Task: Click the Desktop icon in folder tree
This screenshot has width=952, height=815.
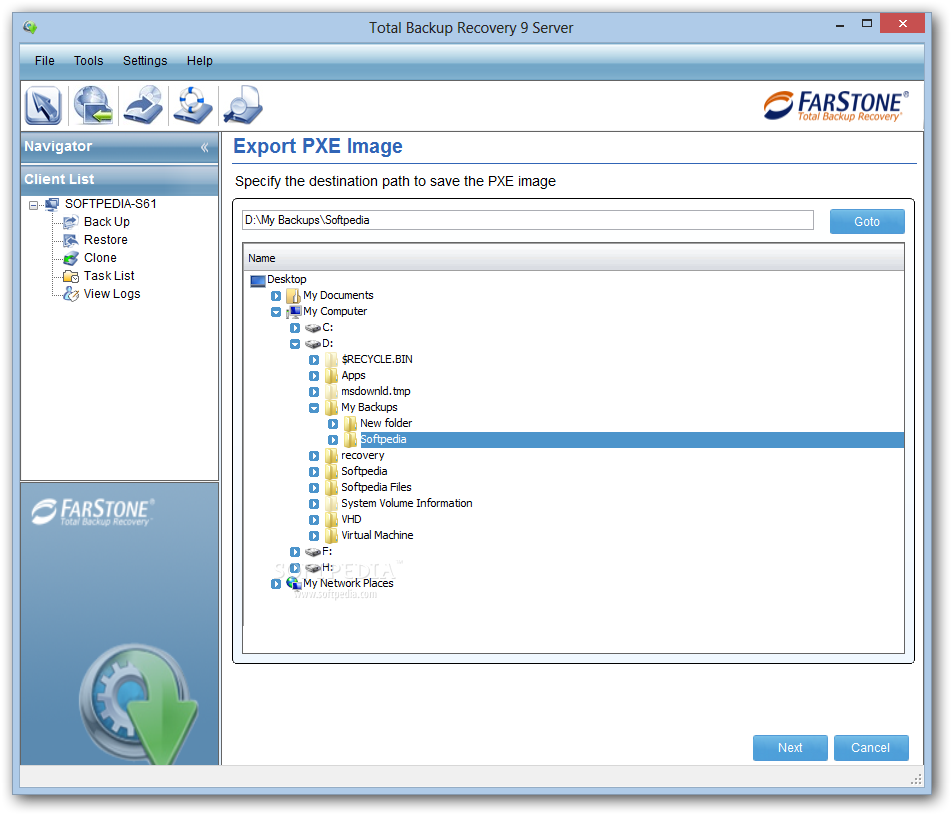Action: pos(257,280)
